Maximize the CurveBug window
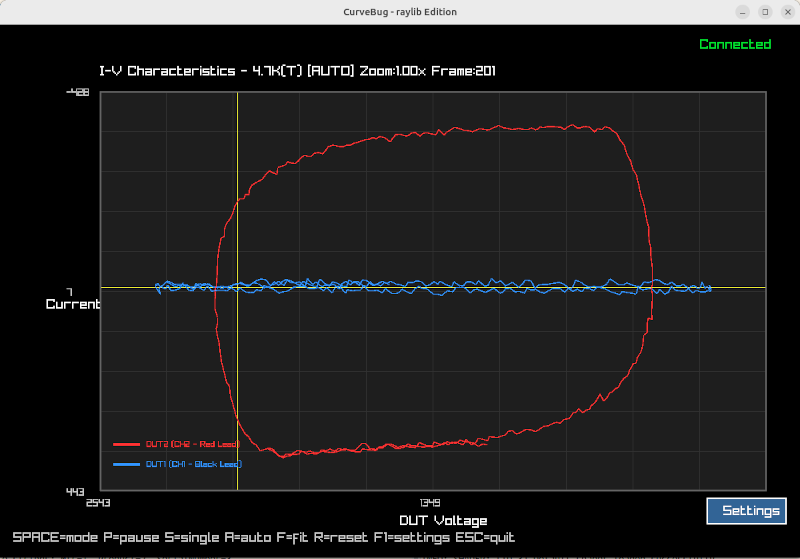The height and width of the screenshot is (559, 800). click(765, 12)
